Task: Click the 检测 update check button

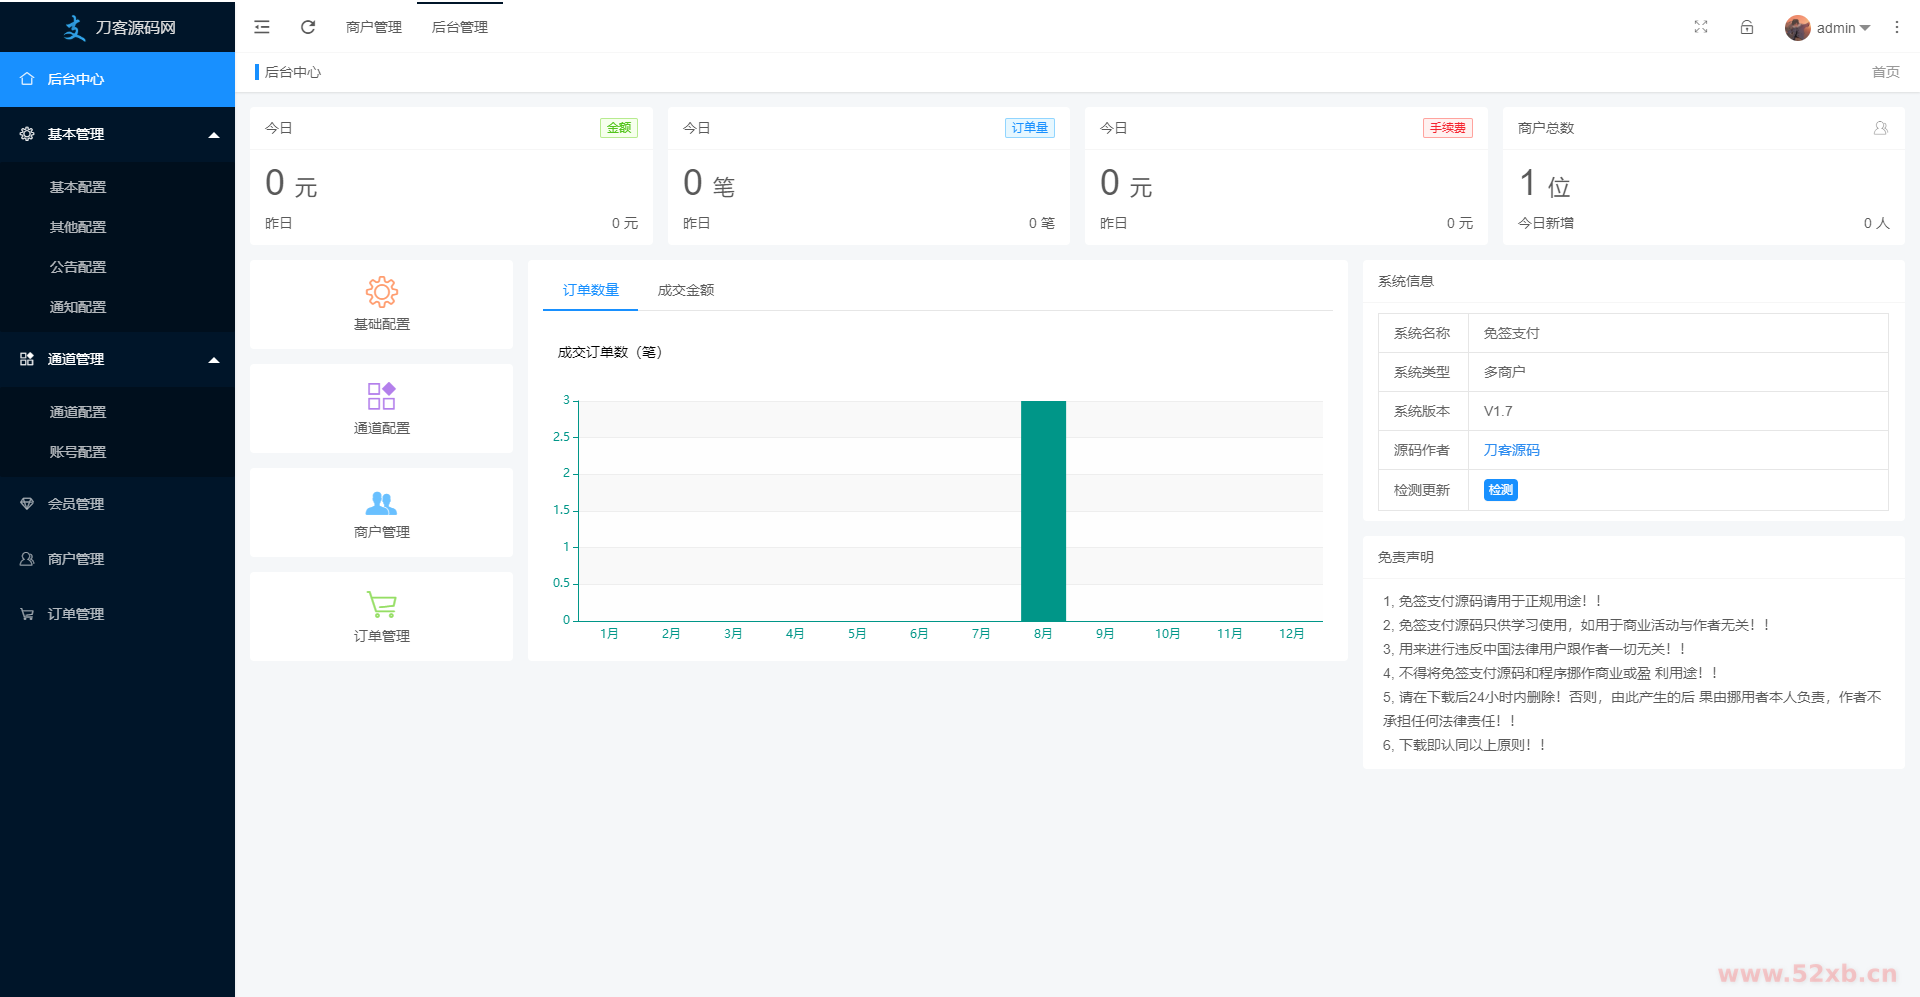Action: pyautogui.click(x=1500, y=490)
